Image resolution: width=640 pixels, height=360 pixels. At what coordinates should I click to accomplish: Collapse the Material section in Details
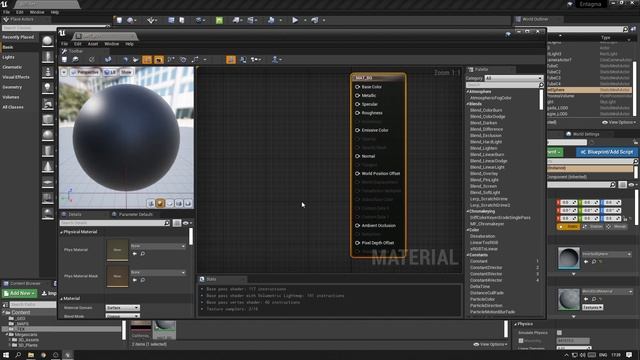coord(62,299)
